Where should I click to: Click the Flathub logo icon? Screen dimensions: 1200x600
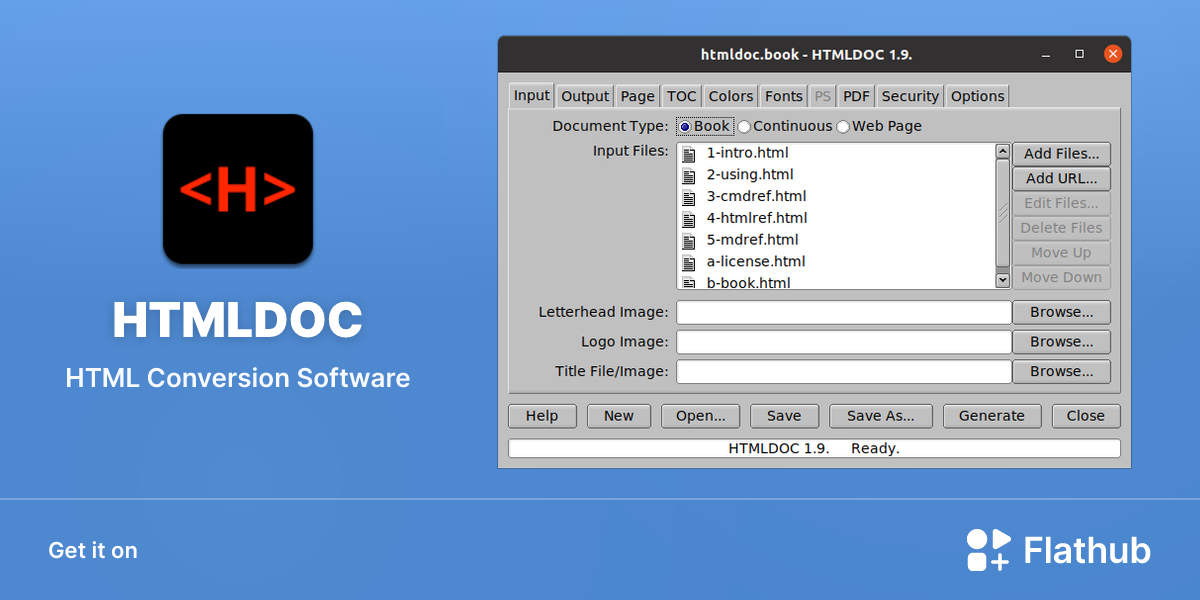coord(988,550)
